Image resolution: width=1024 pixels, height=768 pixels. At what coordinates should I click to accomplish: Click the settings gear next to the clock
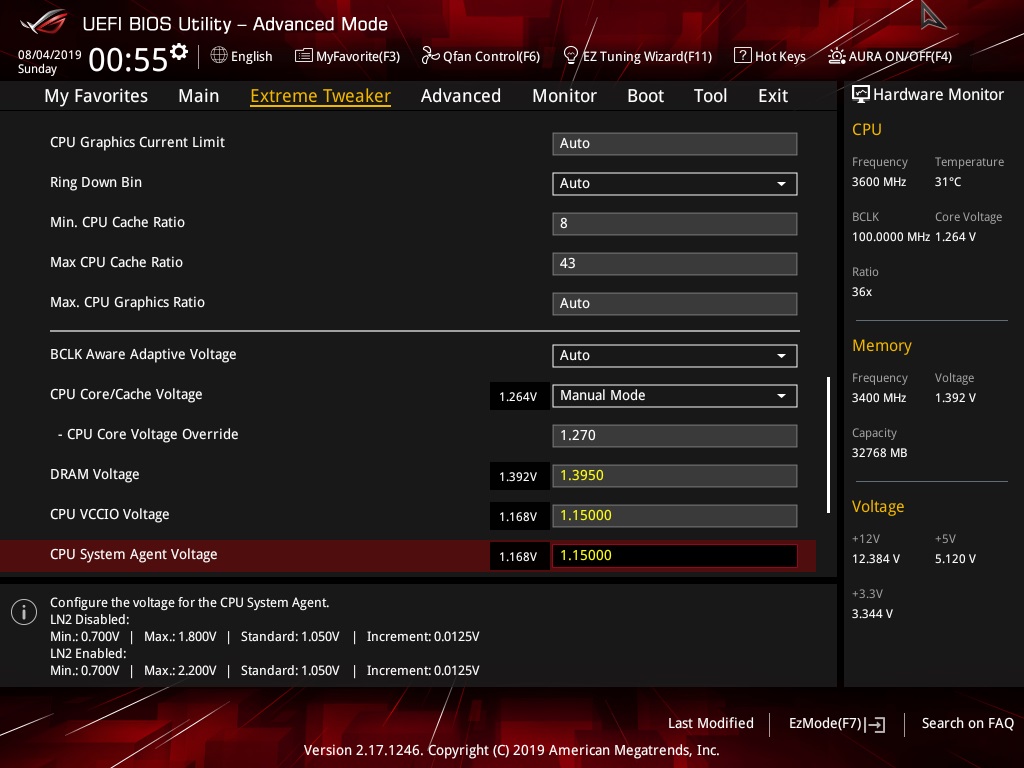[x=179, y=52]
